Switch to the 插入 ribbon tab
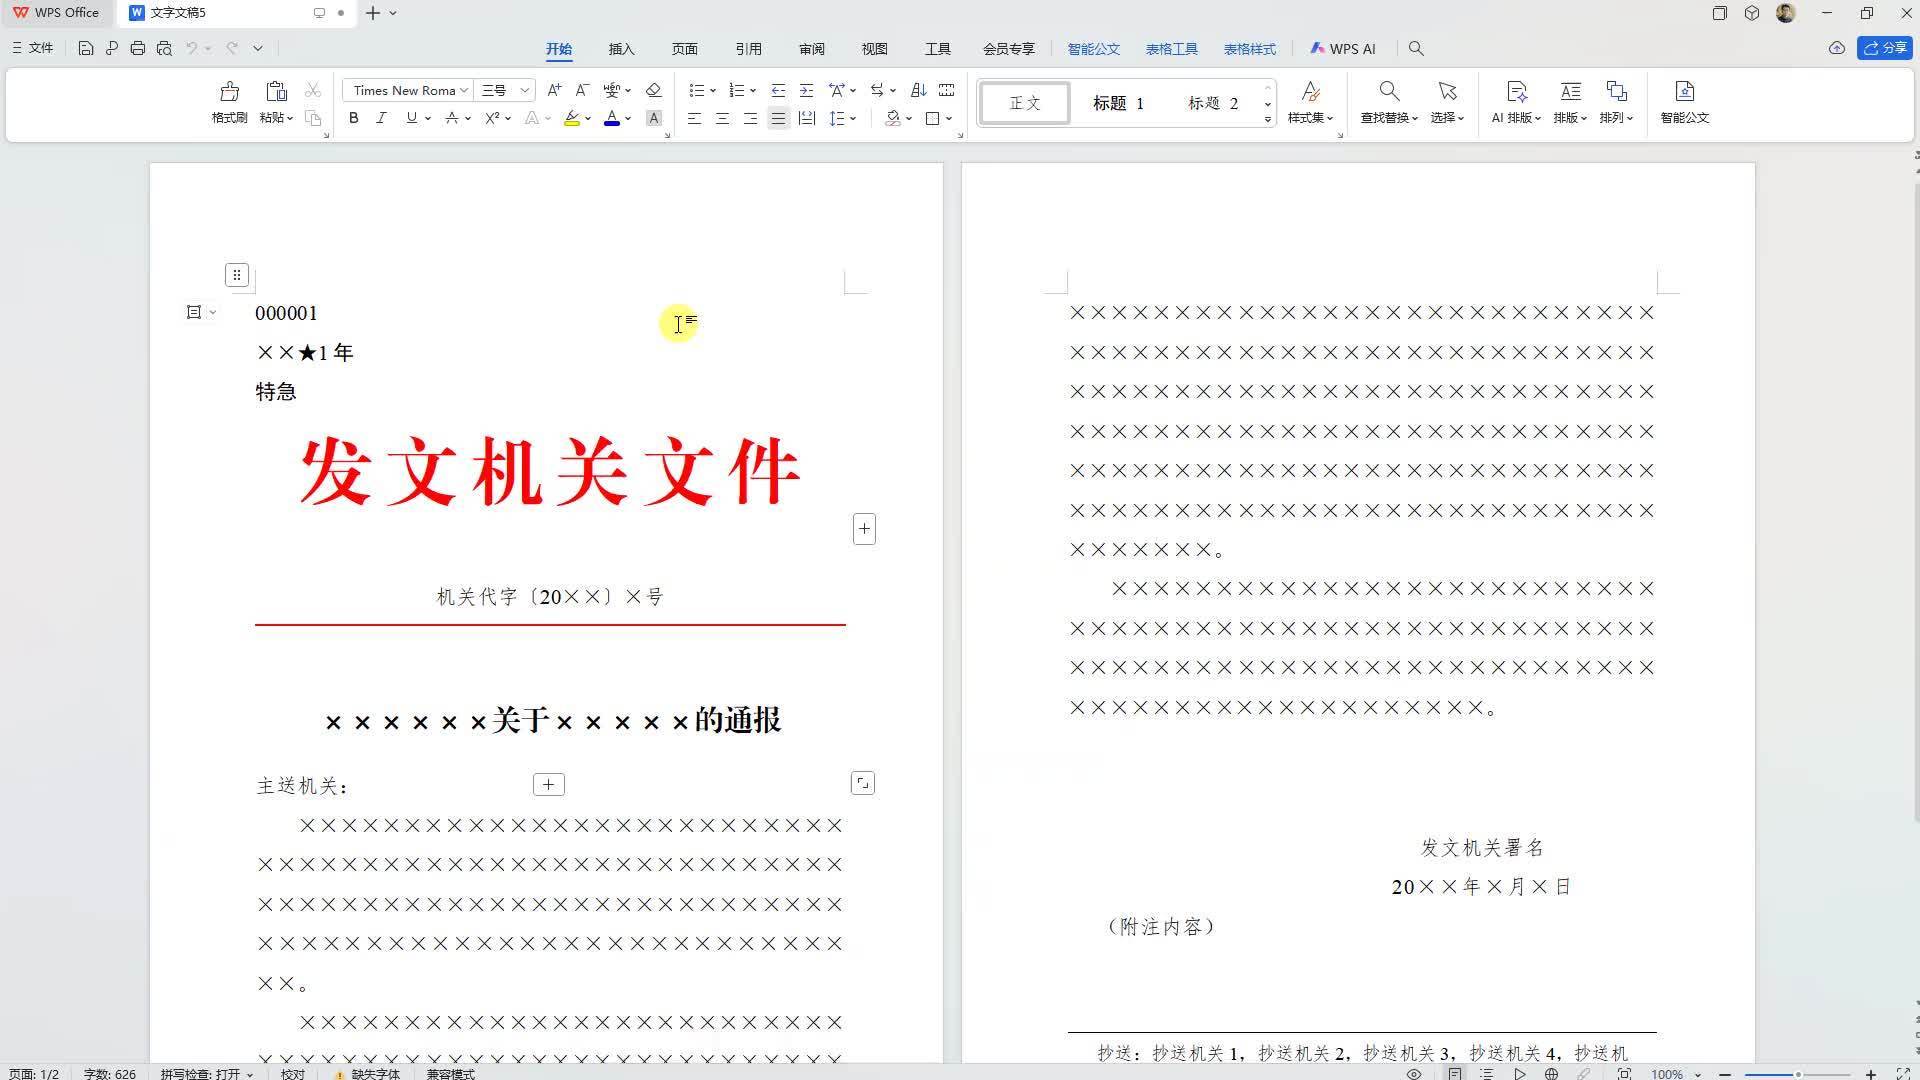 [x=621, y=48]
